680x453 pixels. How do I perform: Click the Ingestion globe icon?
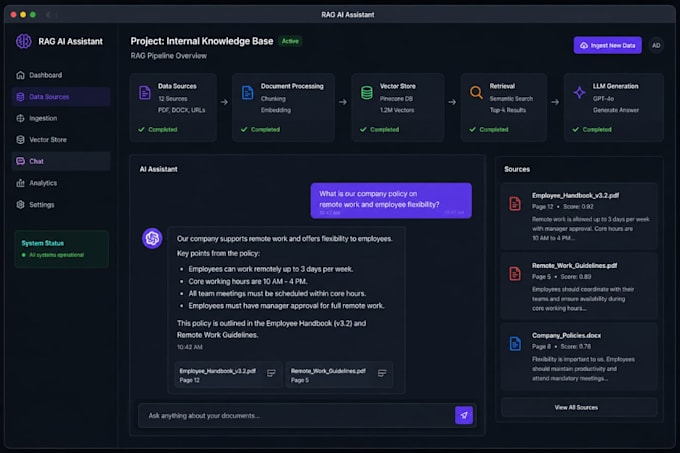(x=20, y=118)
